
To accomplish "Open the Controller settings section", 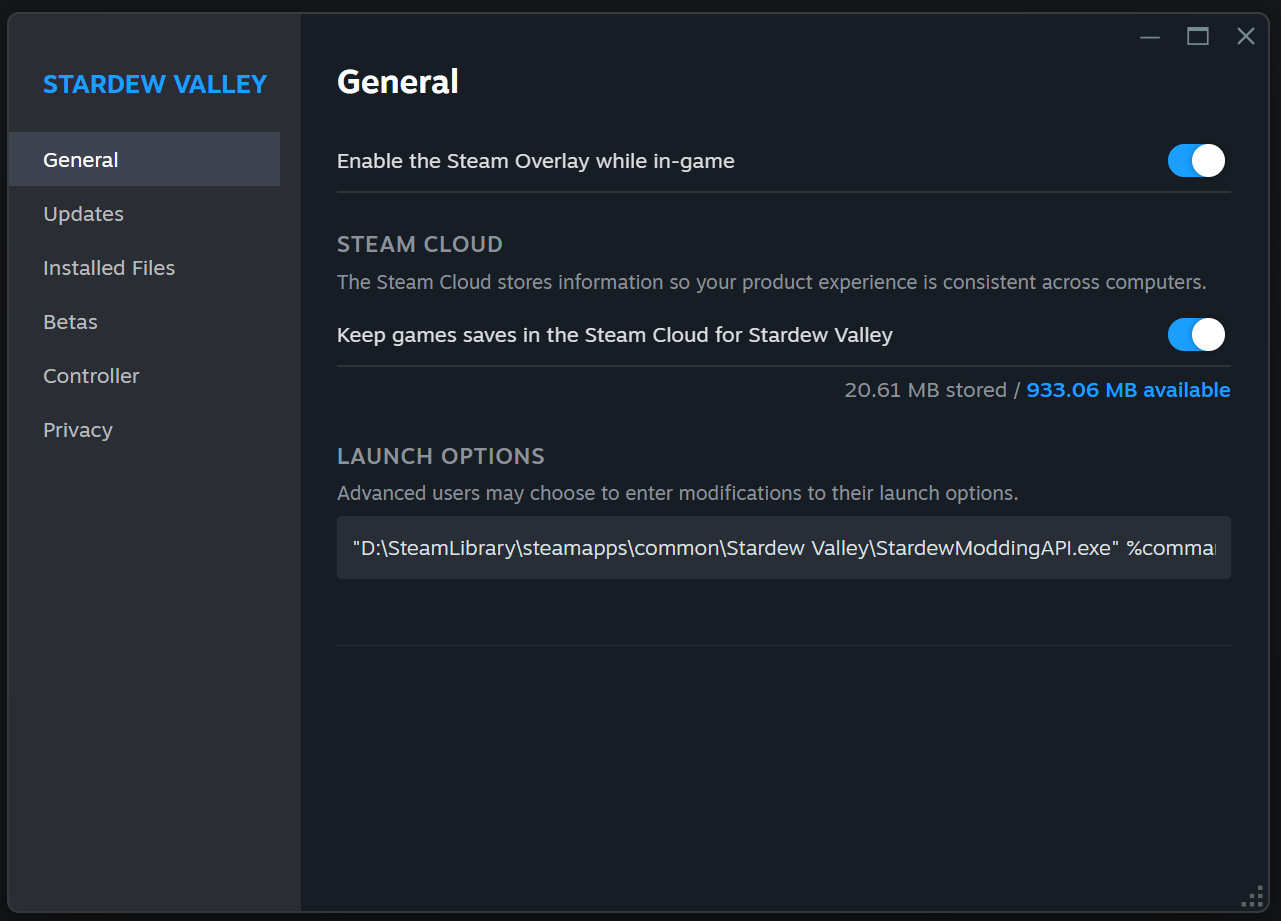I will (91, 375).
